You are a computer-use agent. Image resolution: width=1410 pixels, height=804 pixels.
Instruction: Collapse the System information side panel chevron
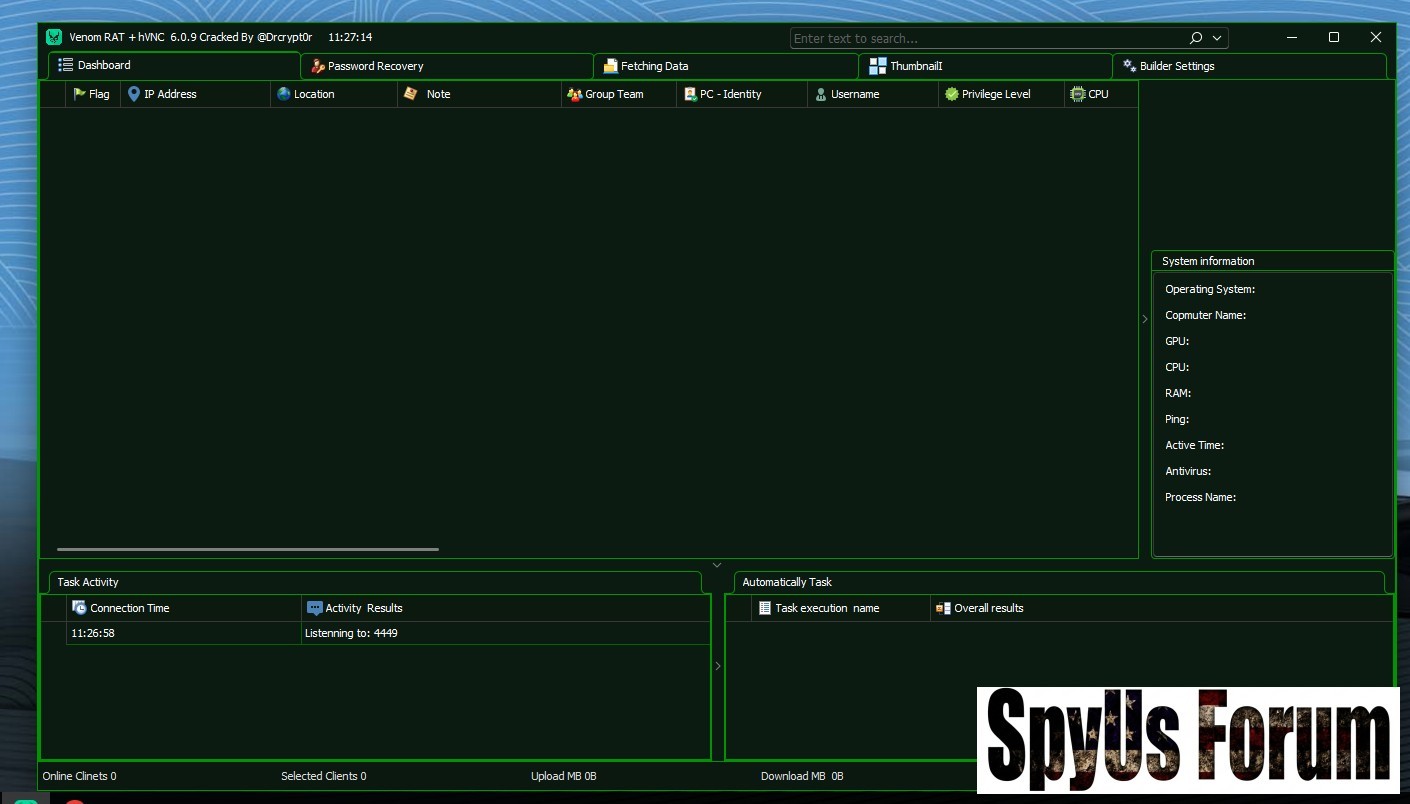click(x=1145, y=319)
